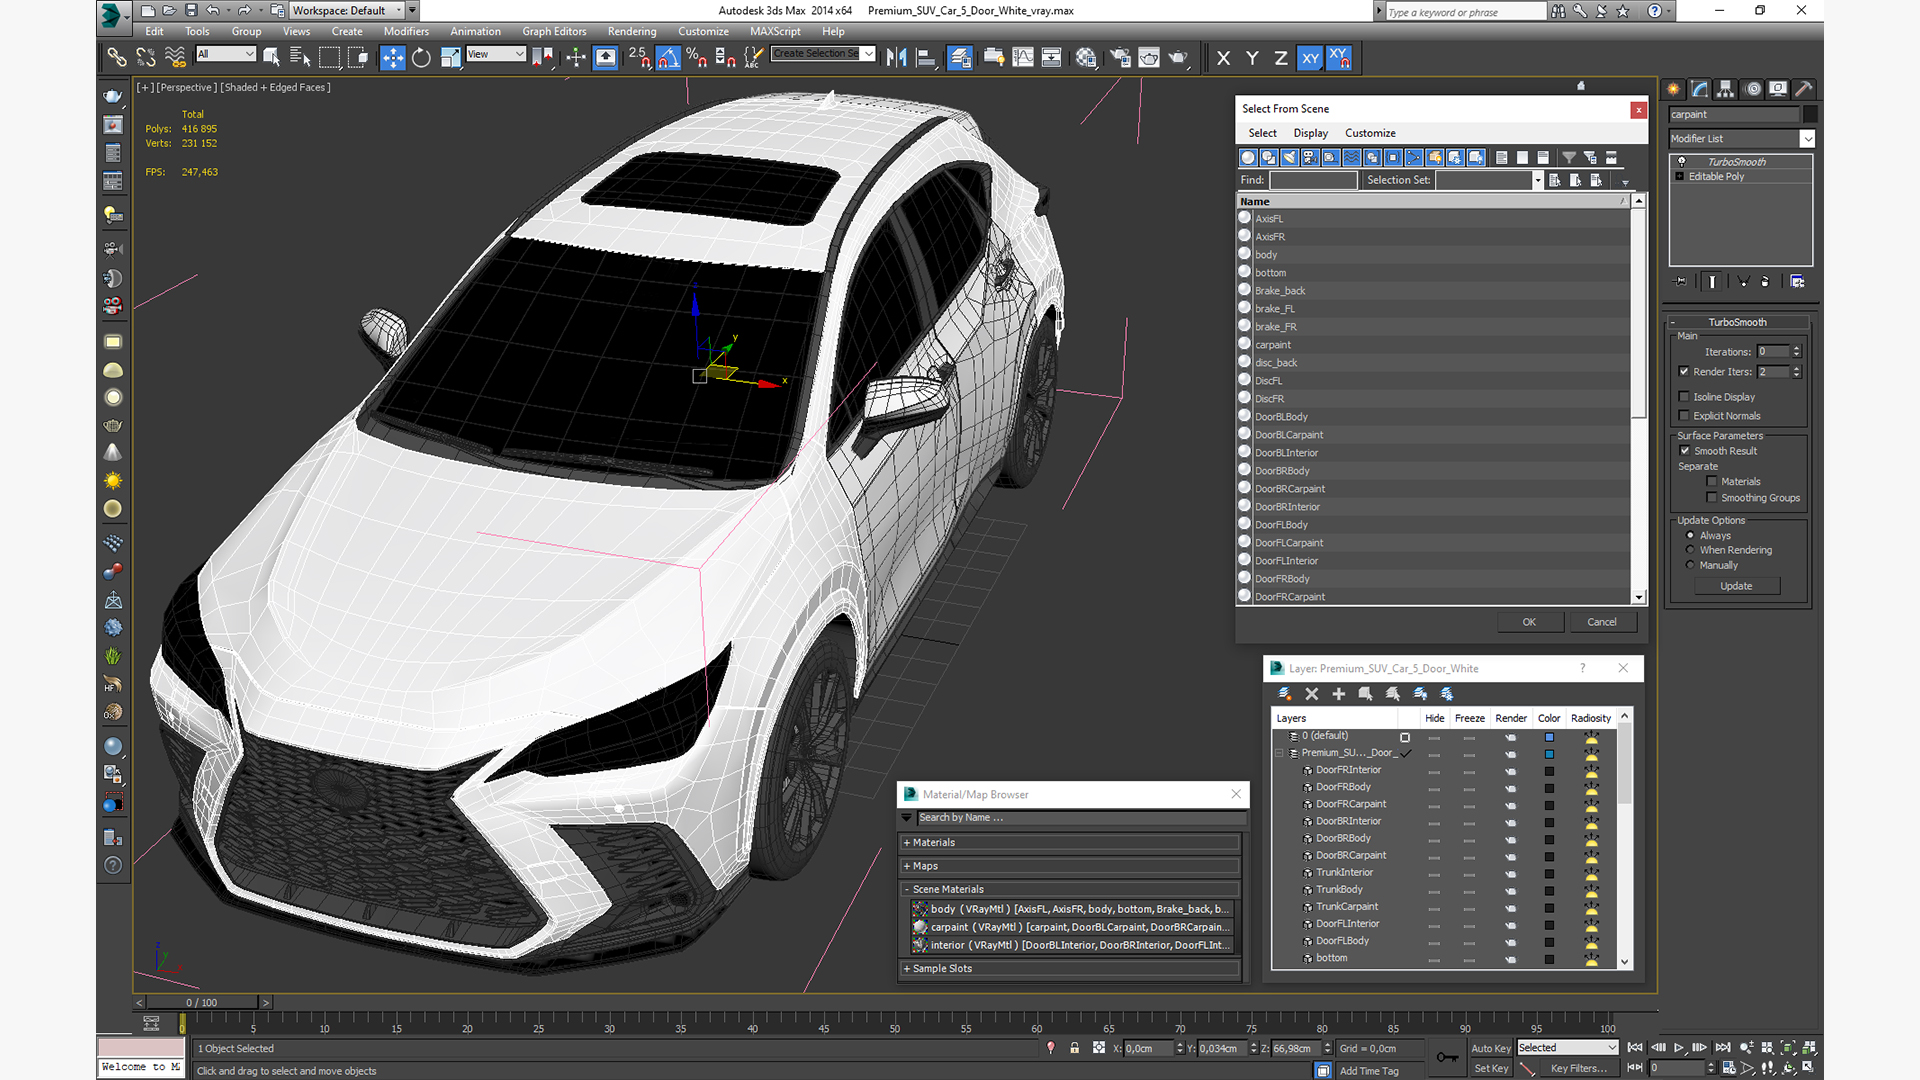
Task: Toggle the Percent Snap tool
Action: tap(697, 58)
